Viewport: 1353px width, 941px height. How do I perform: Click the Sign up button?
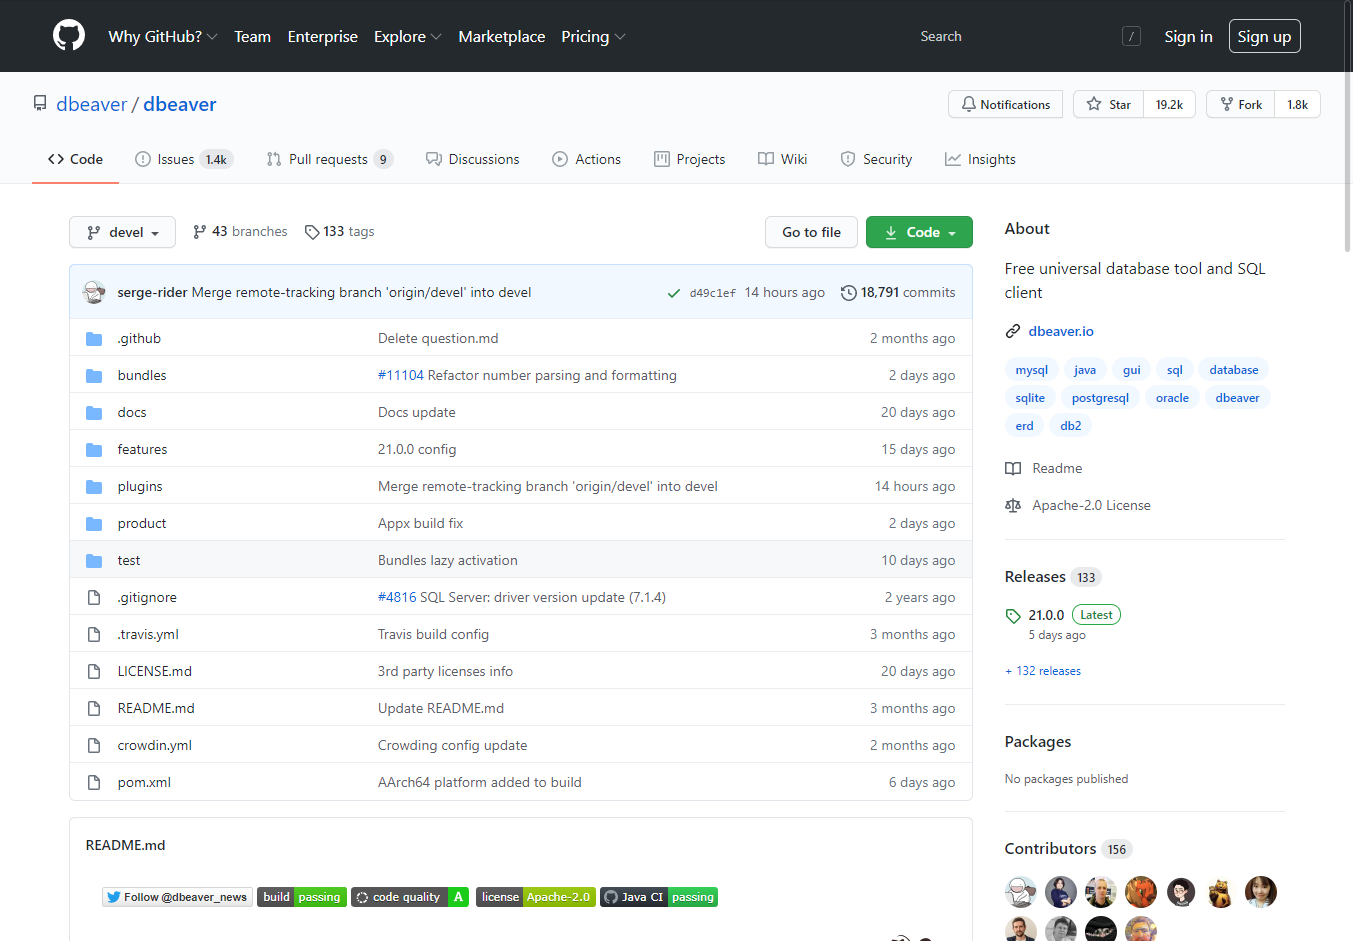pos(1264,36)
